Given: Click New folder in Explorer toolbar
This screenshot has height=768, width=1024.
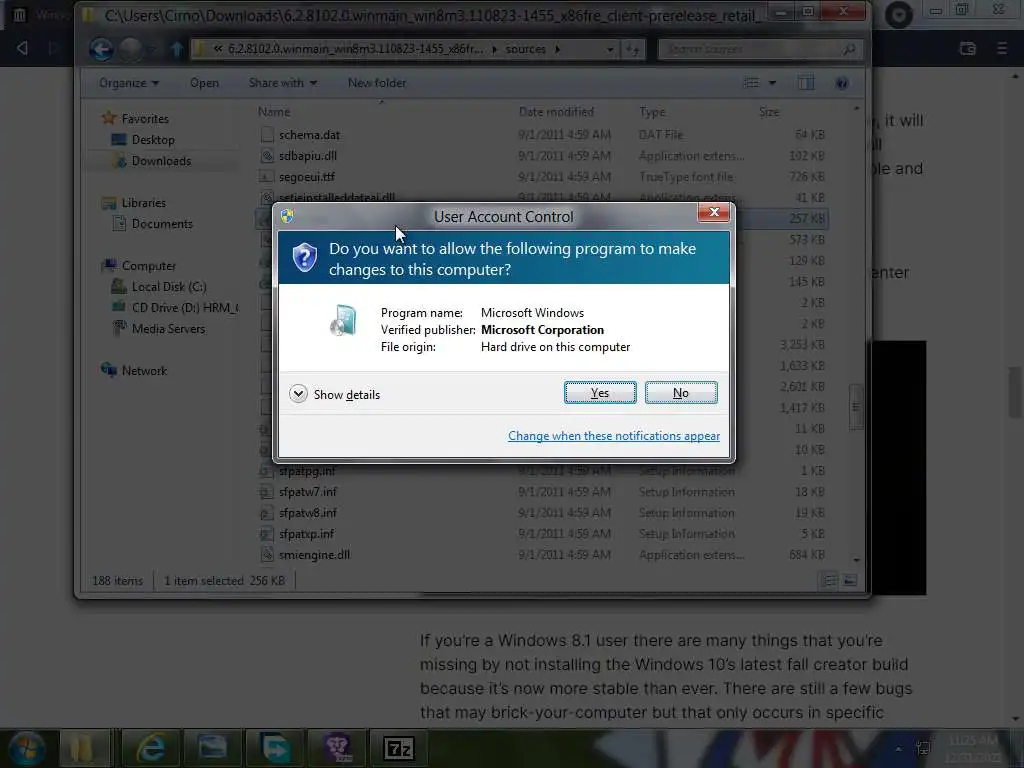Looking at the screenshot, I should tap(377, 83).
